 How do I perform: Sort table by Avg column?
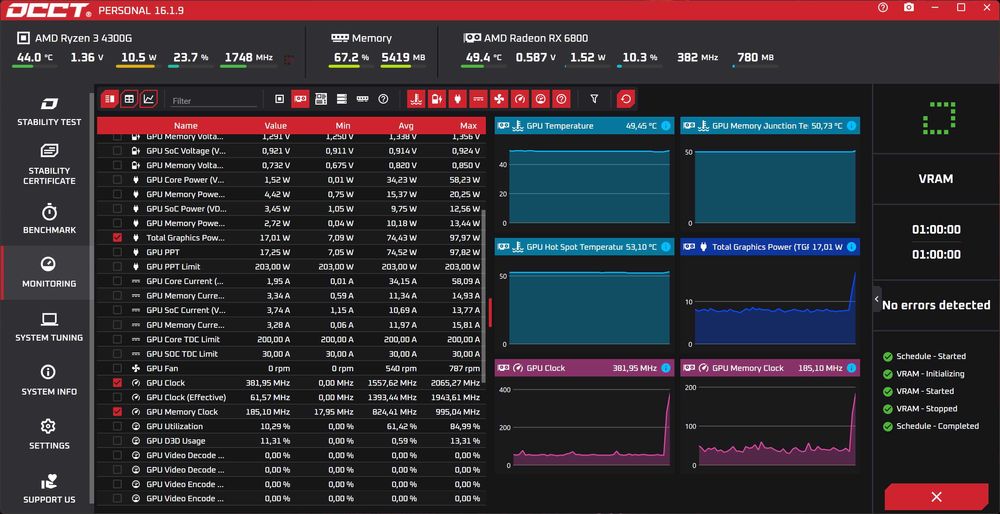406,126
